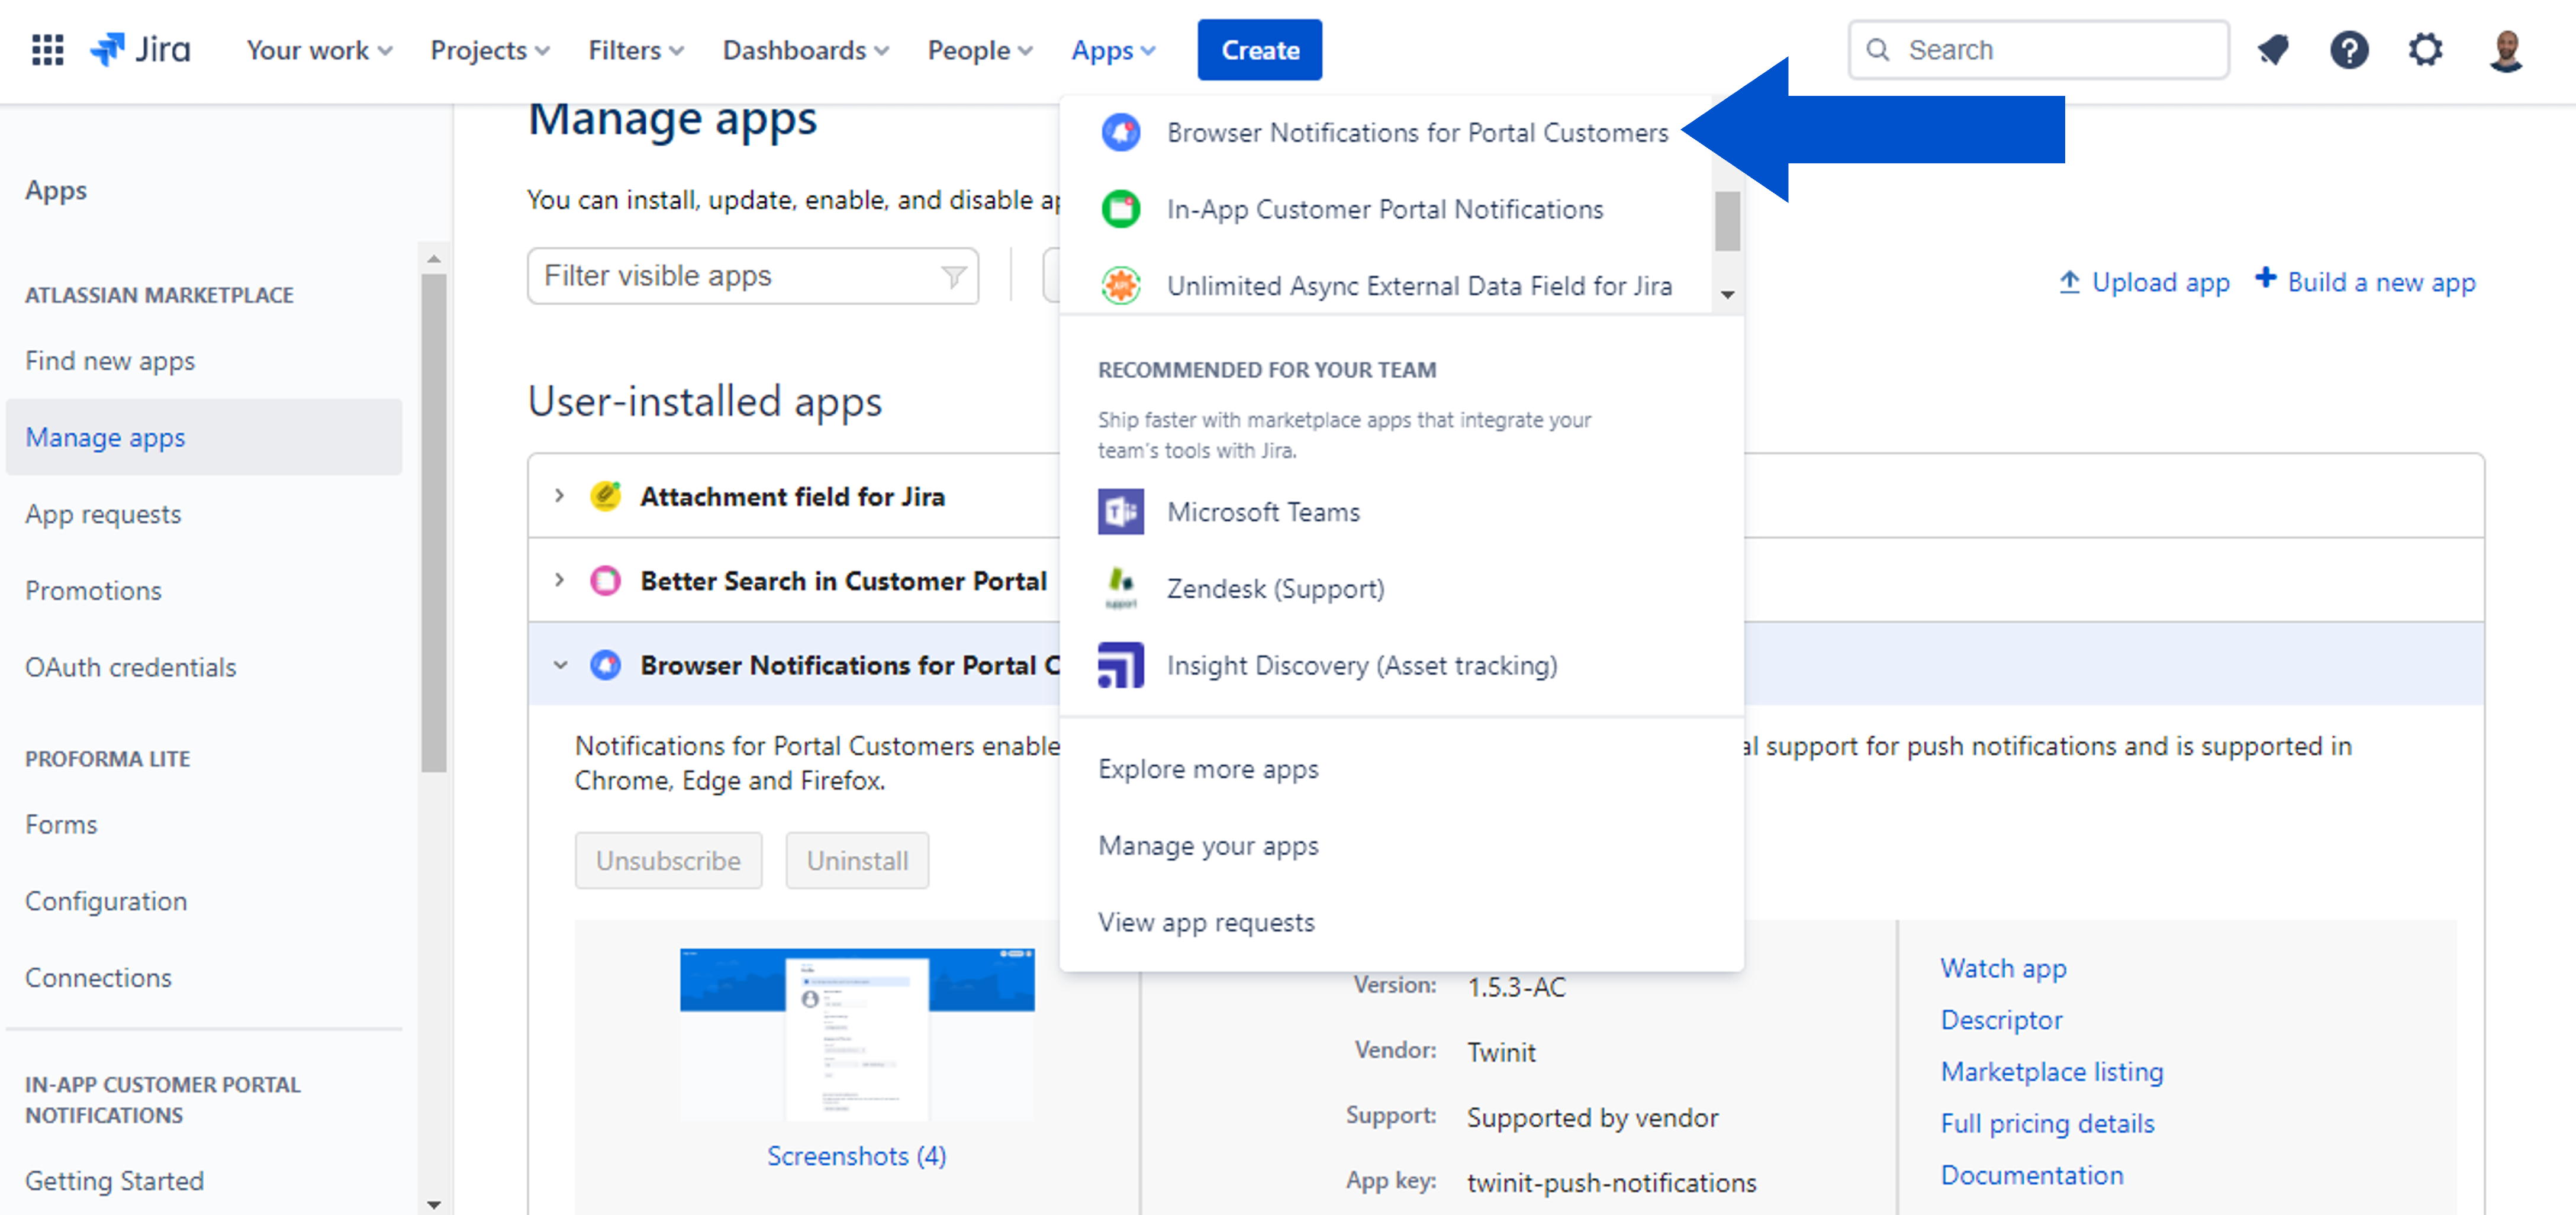Viewport: 2576px width, 1215px height.
Task: Open the Screenshots (4) link
Action: pos(857,1156)
